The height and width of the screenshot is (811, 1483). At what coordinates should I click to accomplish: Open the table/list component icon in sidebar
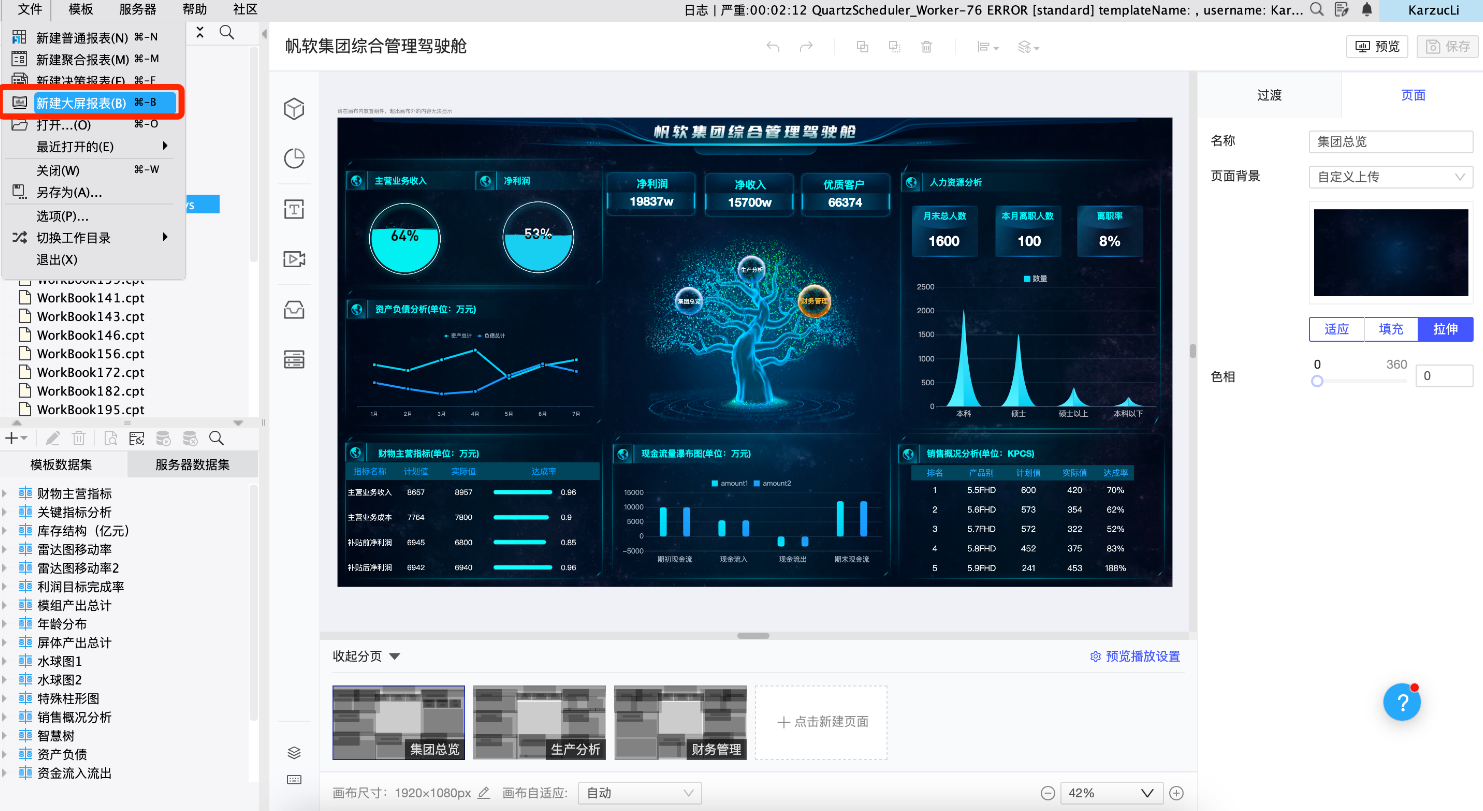(294, 358)
